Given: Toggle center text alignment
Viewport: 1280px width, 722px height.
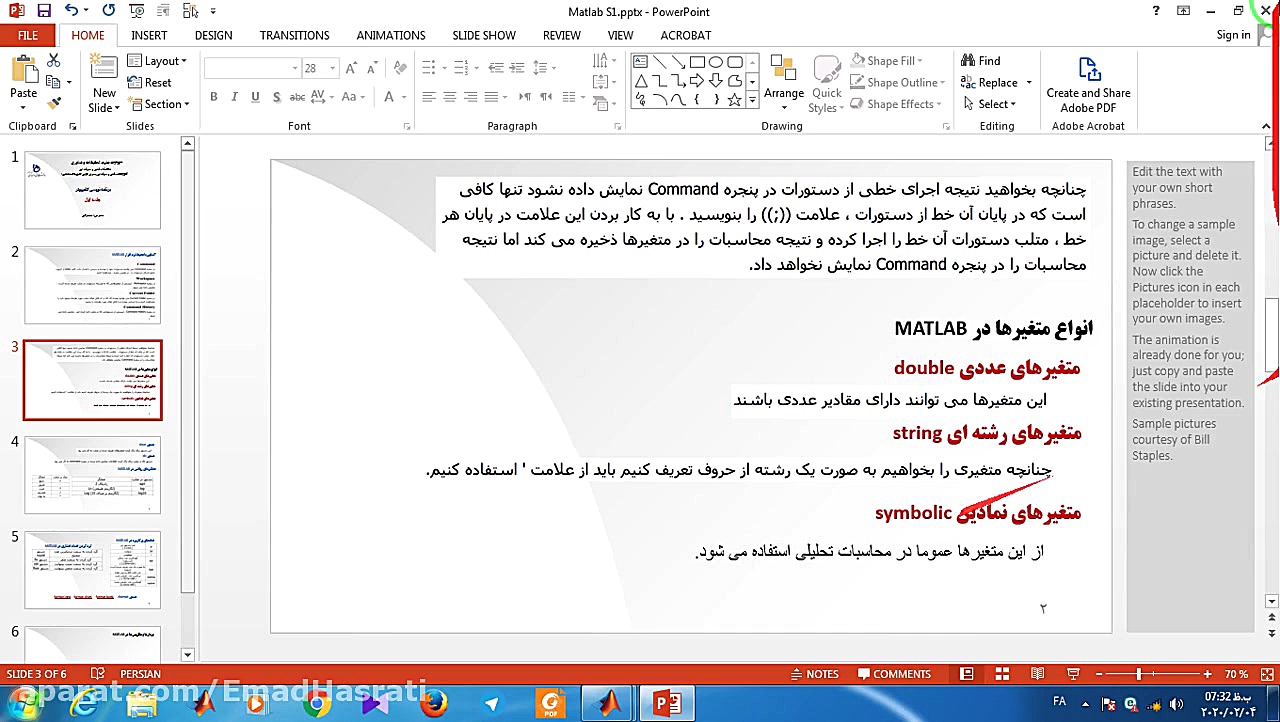Looking at the screenshot, I should 448,96.
